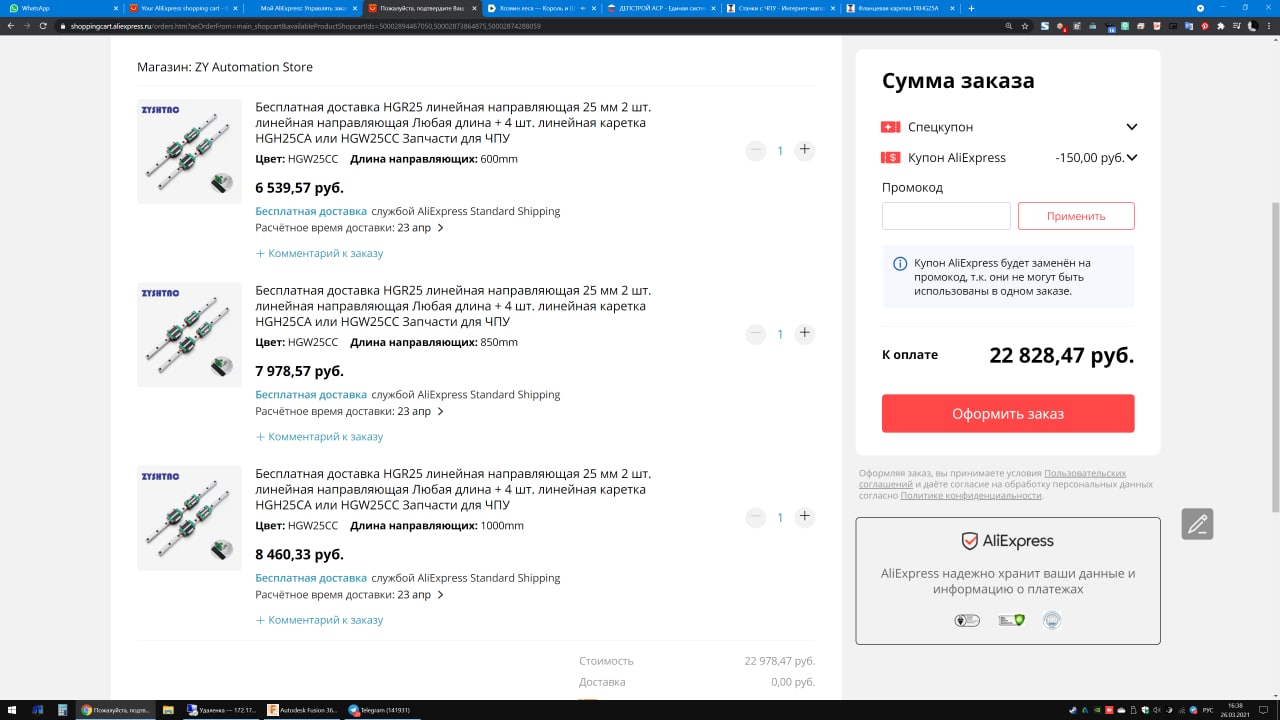
Task: Open the Extensions puzzle icon
Action: (1220, 26)
